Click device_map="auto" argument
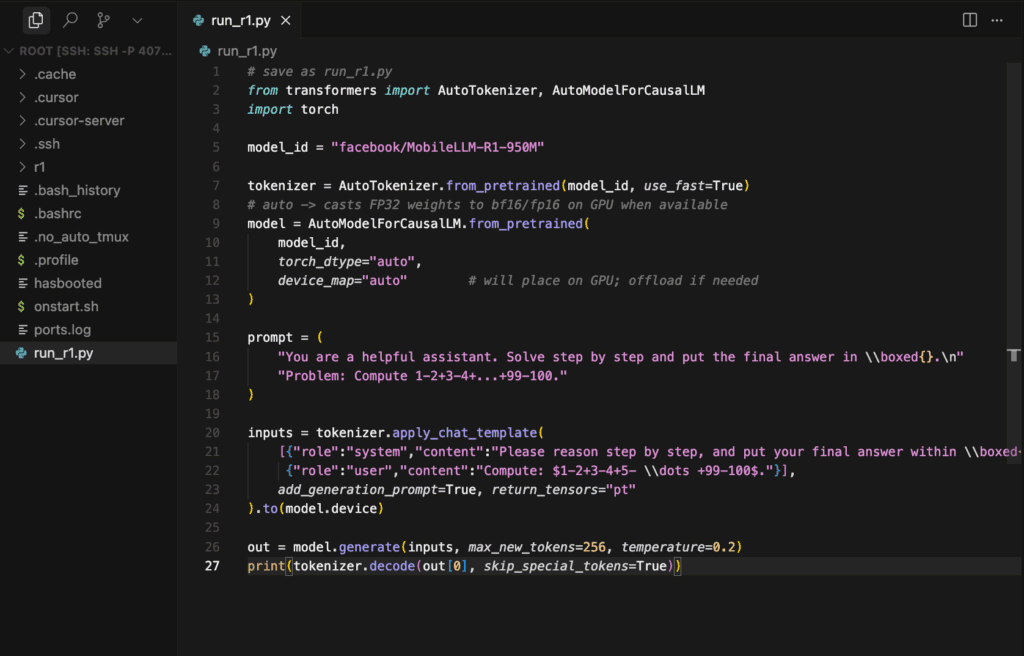This screenshot has width=1024, height=656. click(x=342, y=280)
